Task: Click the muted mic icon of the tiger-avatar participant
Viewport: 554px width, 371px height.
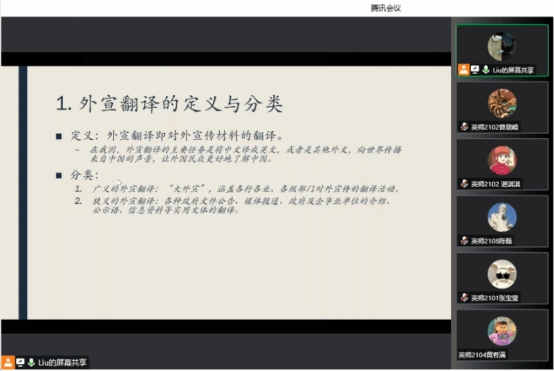Action: click(465, 126)
